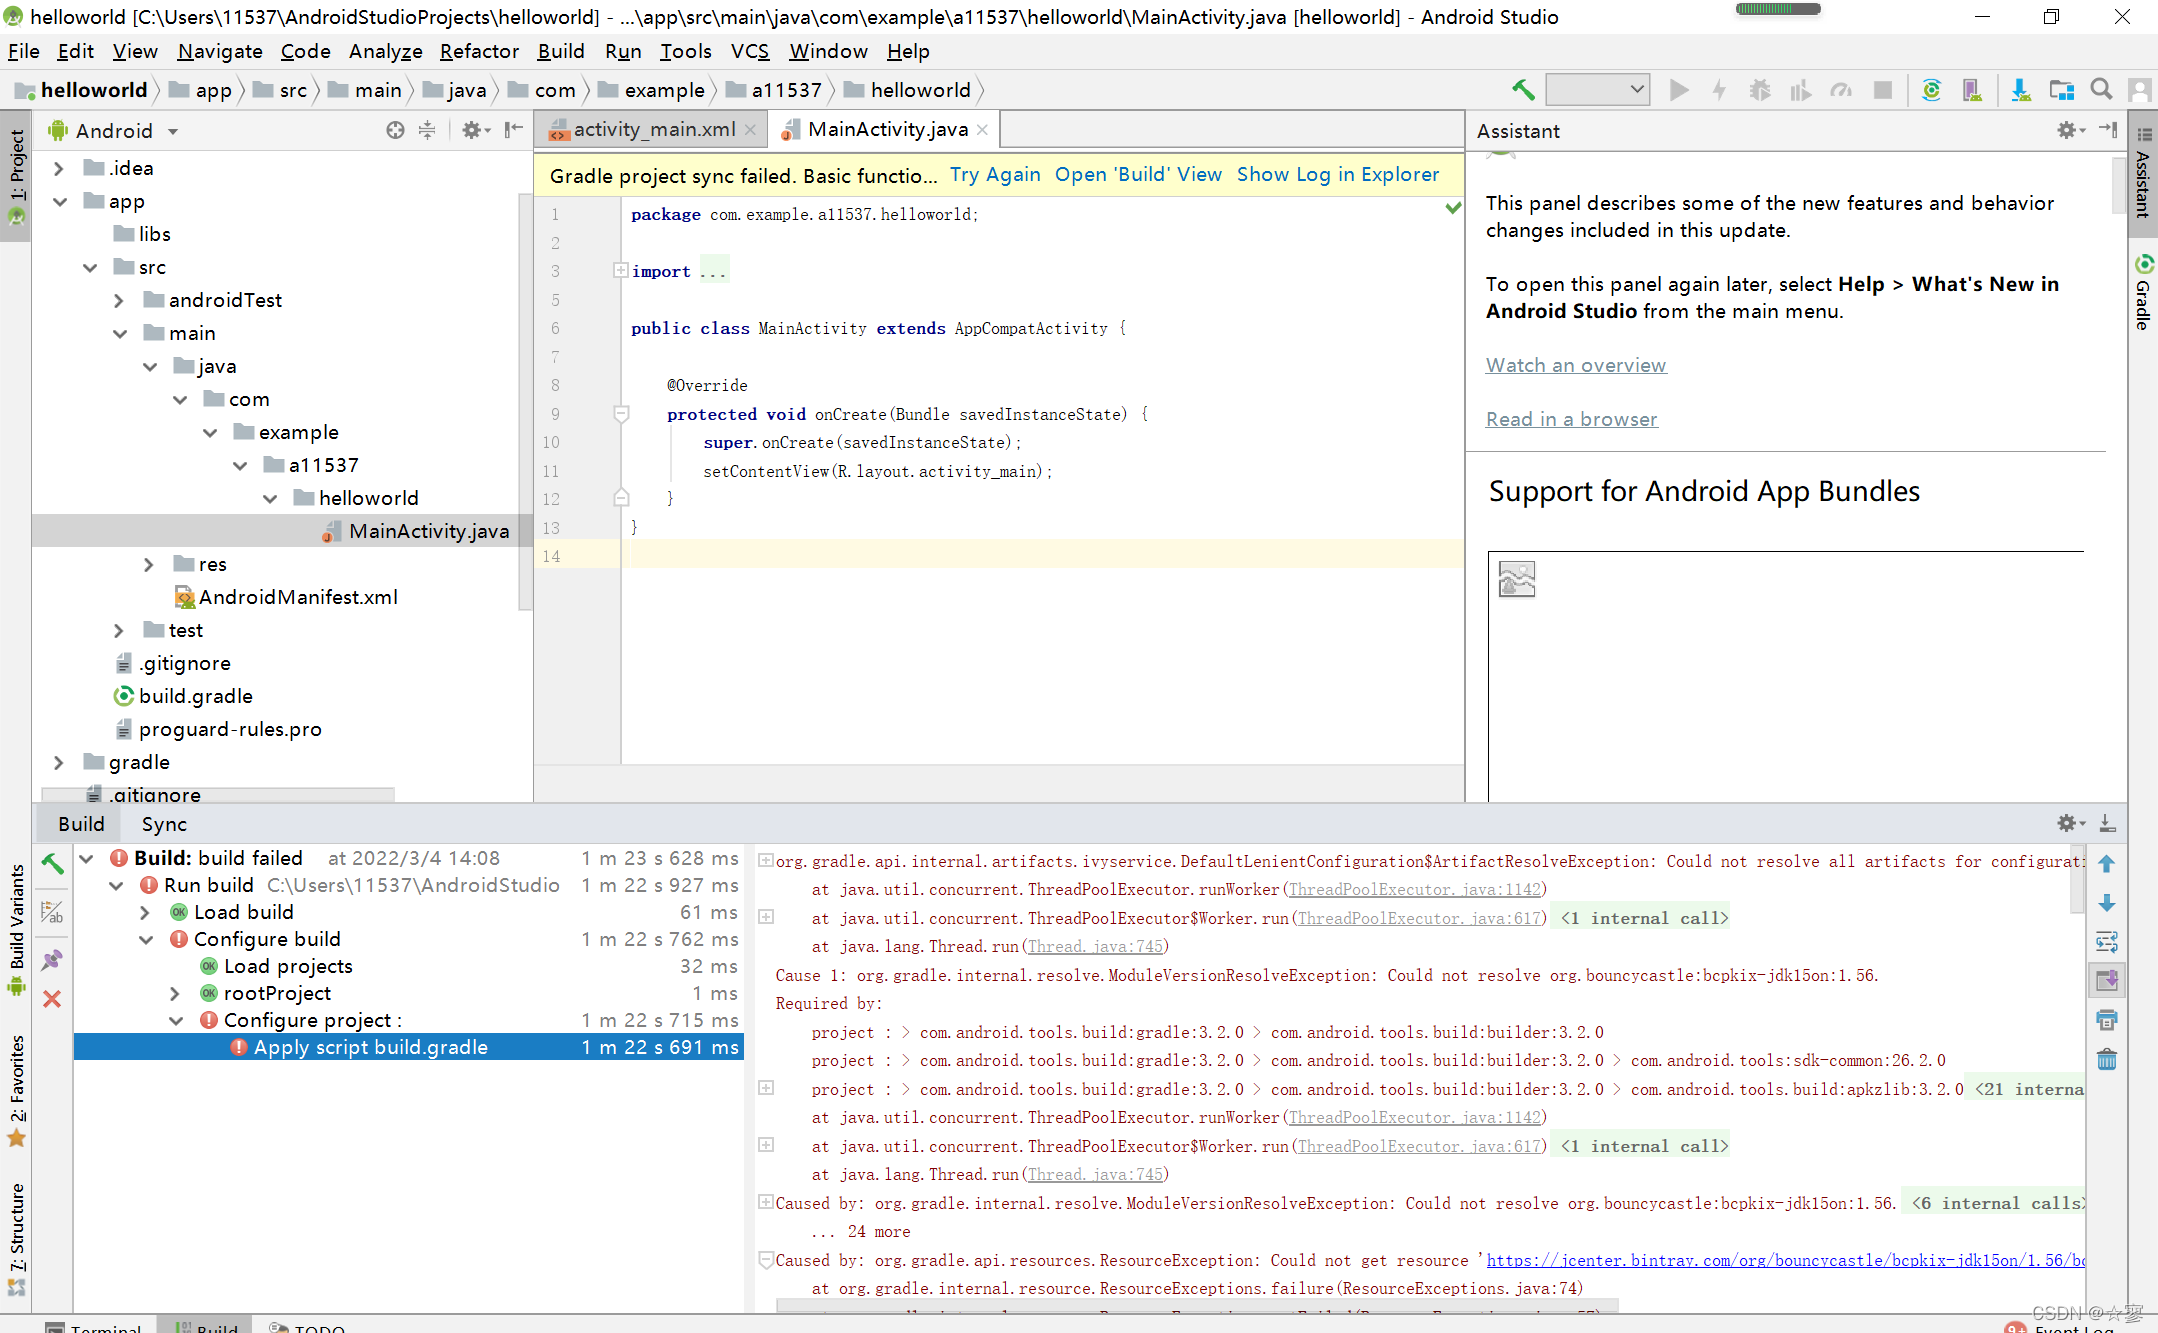Open the run configuration combo box

pos(1597,90)
